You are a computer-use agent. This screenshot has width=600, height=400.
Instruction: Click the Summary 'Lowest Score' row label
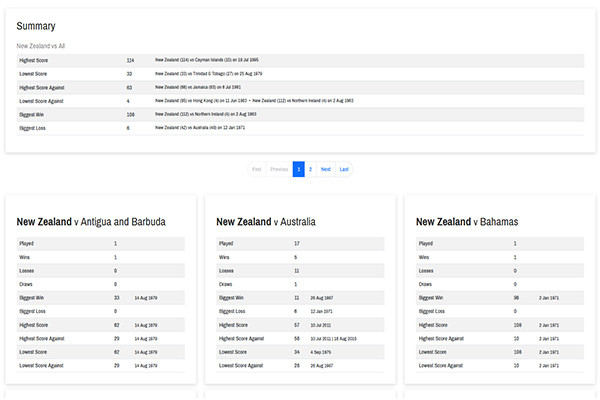(33, 74)
